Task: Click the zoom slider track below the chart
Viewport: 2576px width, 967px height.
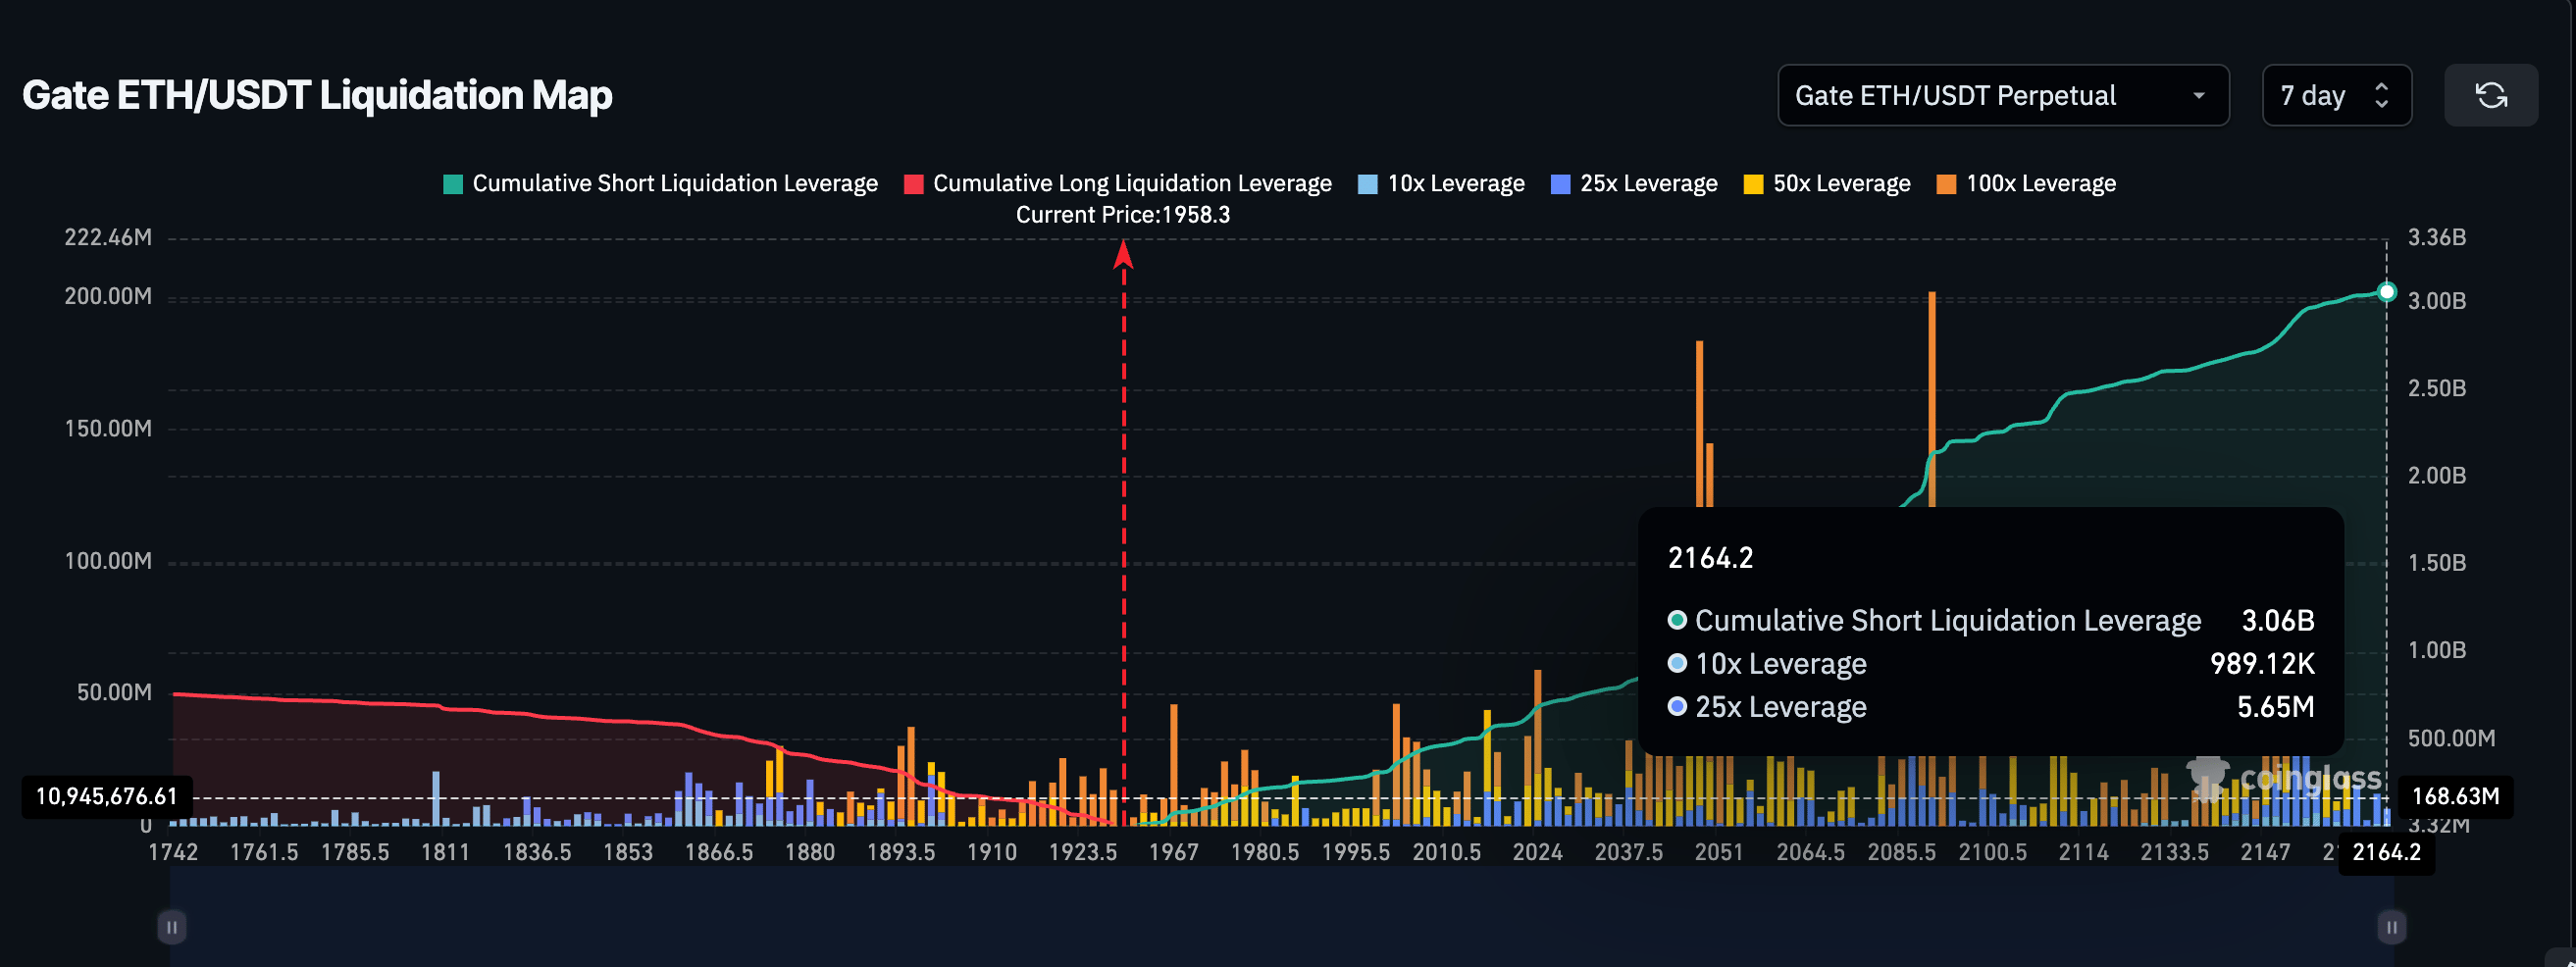Action: 1280,927
